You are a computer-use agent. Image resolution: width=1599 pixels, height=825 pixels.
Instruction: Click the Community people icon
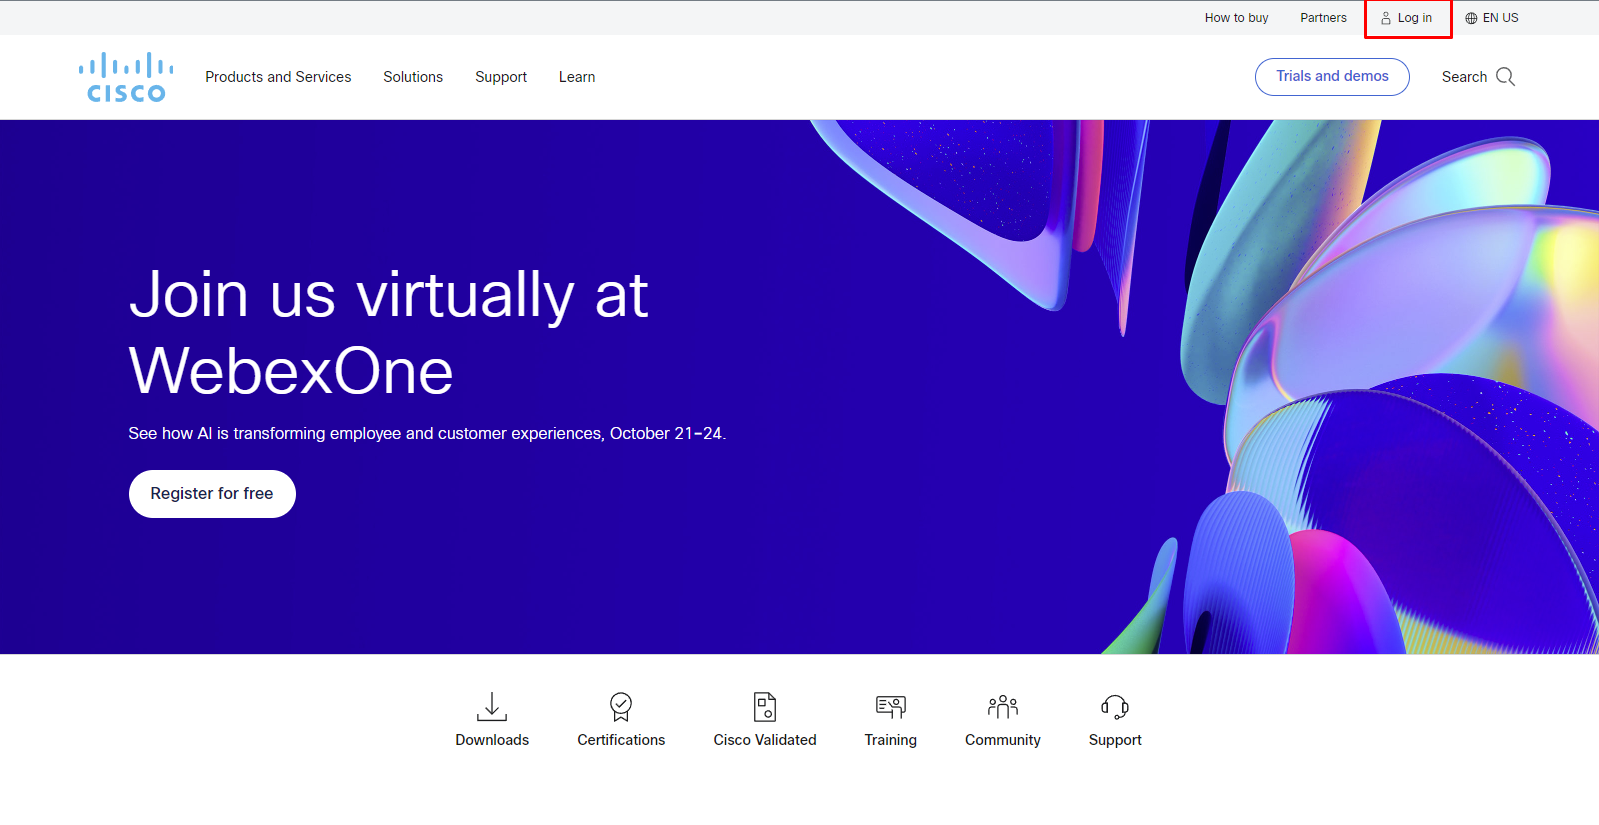1003,707
